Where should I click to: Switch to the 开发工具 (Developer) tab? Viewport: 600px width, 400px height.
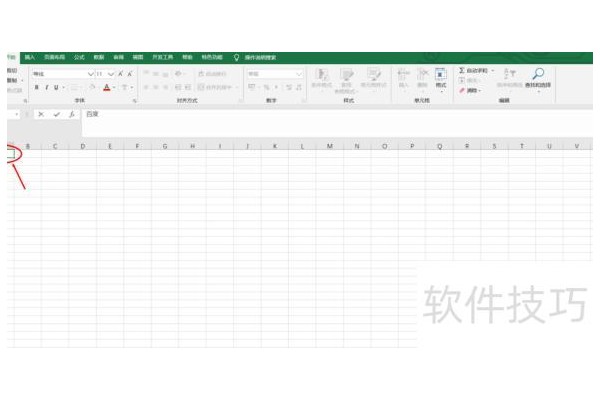163,57
